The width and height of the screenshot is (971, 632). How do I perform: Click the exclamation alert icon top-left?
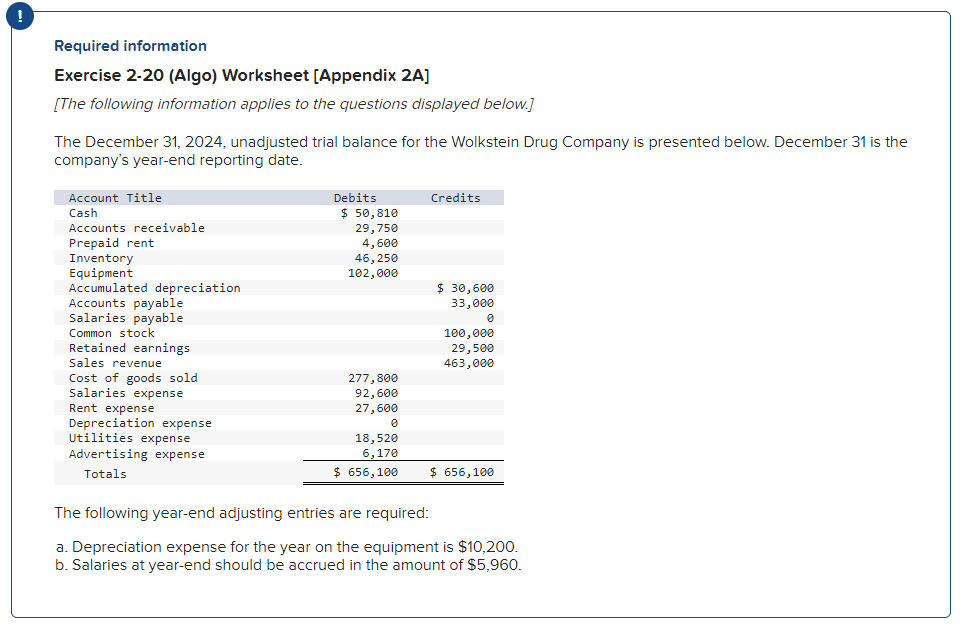[19, 16]
